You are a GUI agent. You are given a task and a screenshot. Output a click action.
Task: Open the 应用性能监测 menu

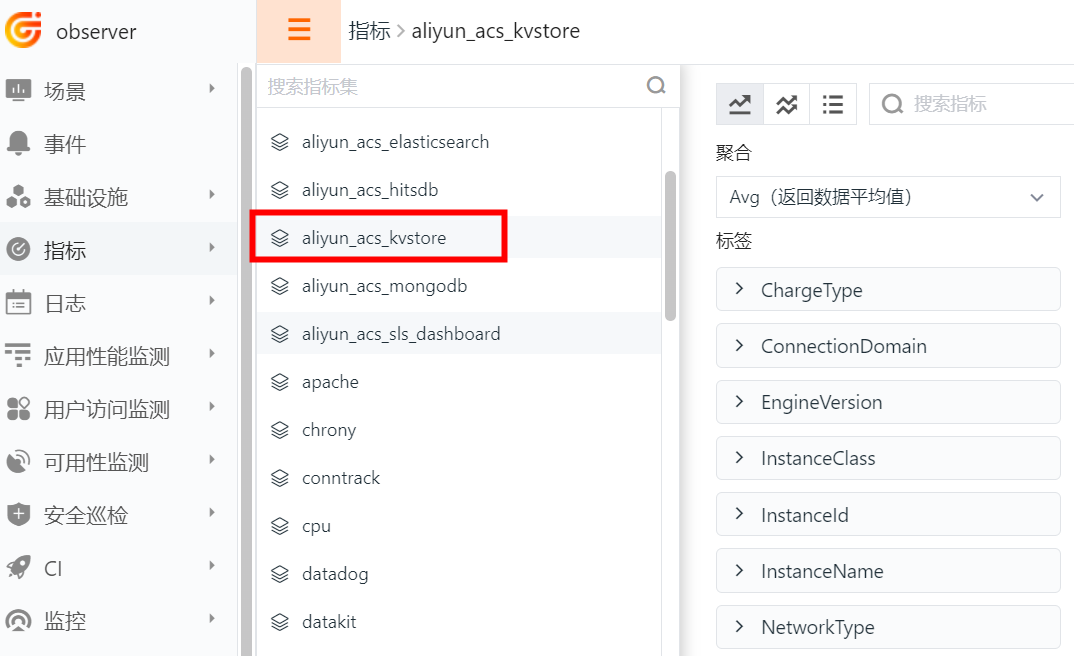coord(118,355)
